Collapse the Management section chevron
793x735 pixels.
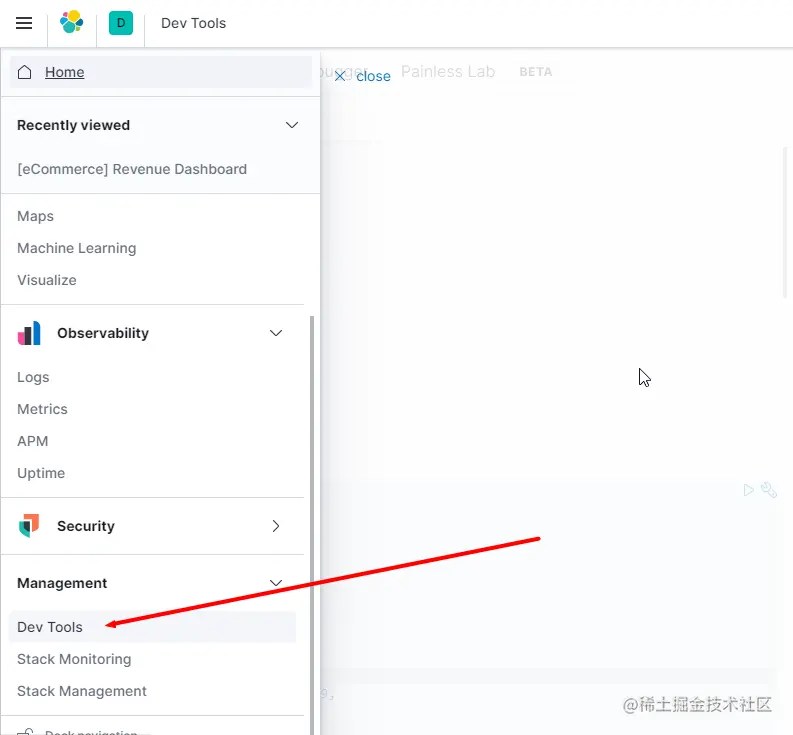276,583
